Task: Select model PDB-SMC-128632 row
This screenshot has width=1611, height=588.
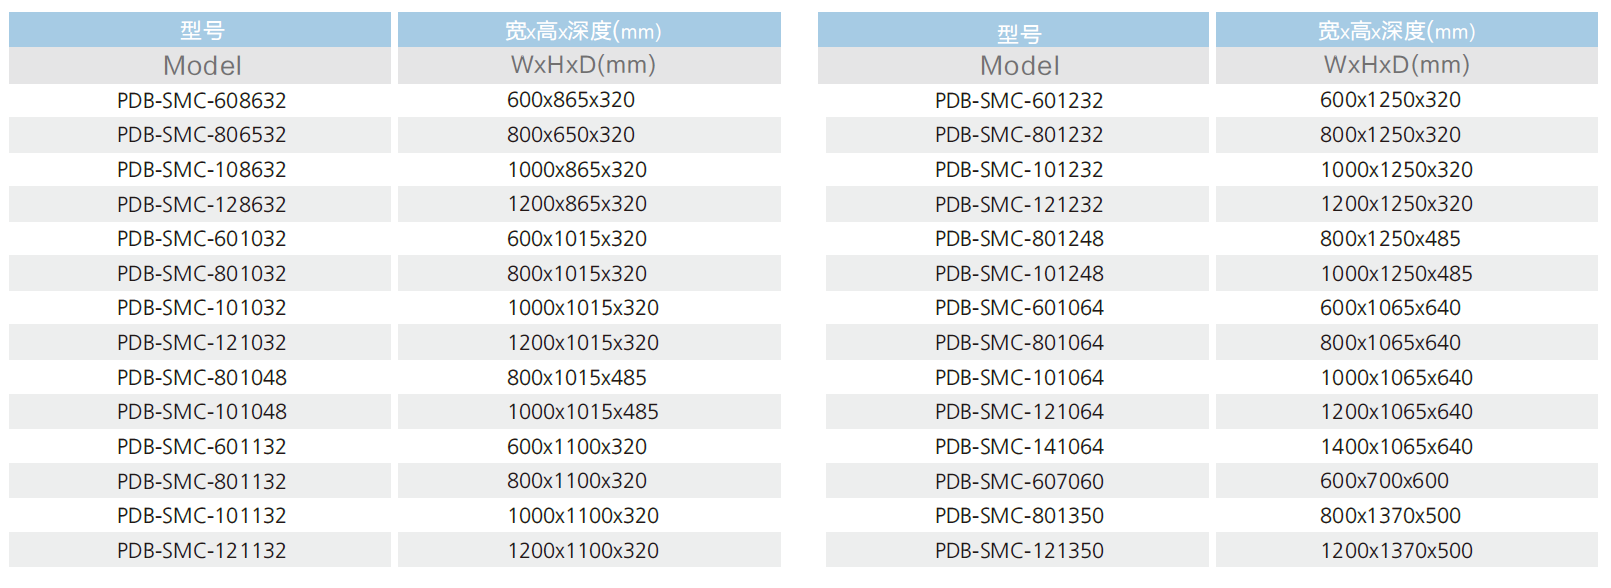Action: point(200,204)
